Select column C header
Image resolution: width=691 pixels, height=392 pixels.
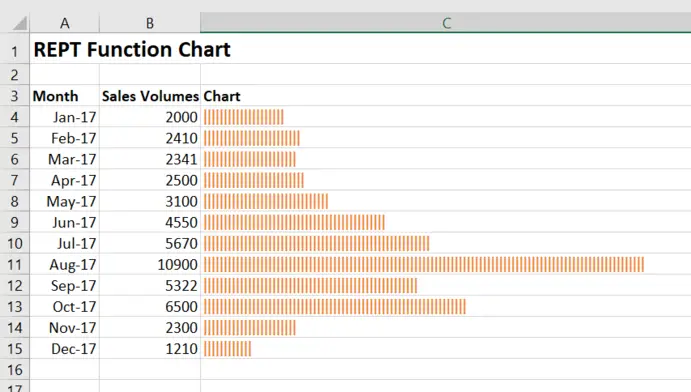pos(446,23)
